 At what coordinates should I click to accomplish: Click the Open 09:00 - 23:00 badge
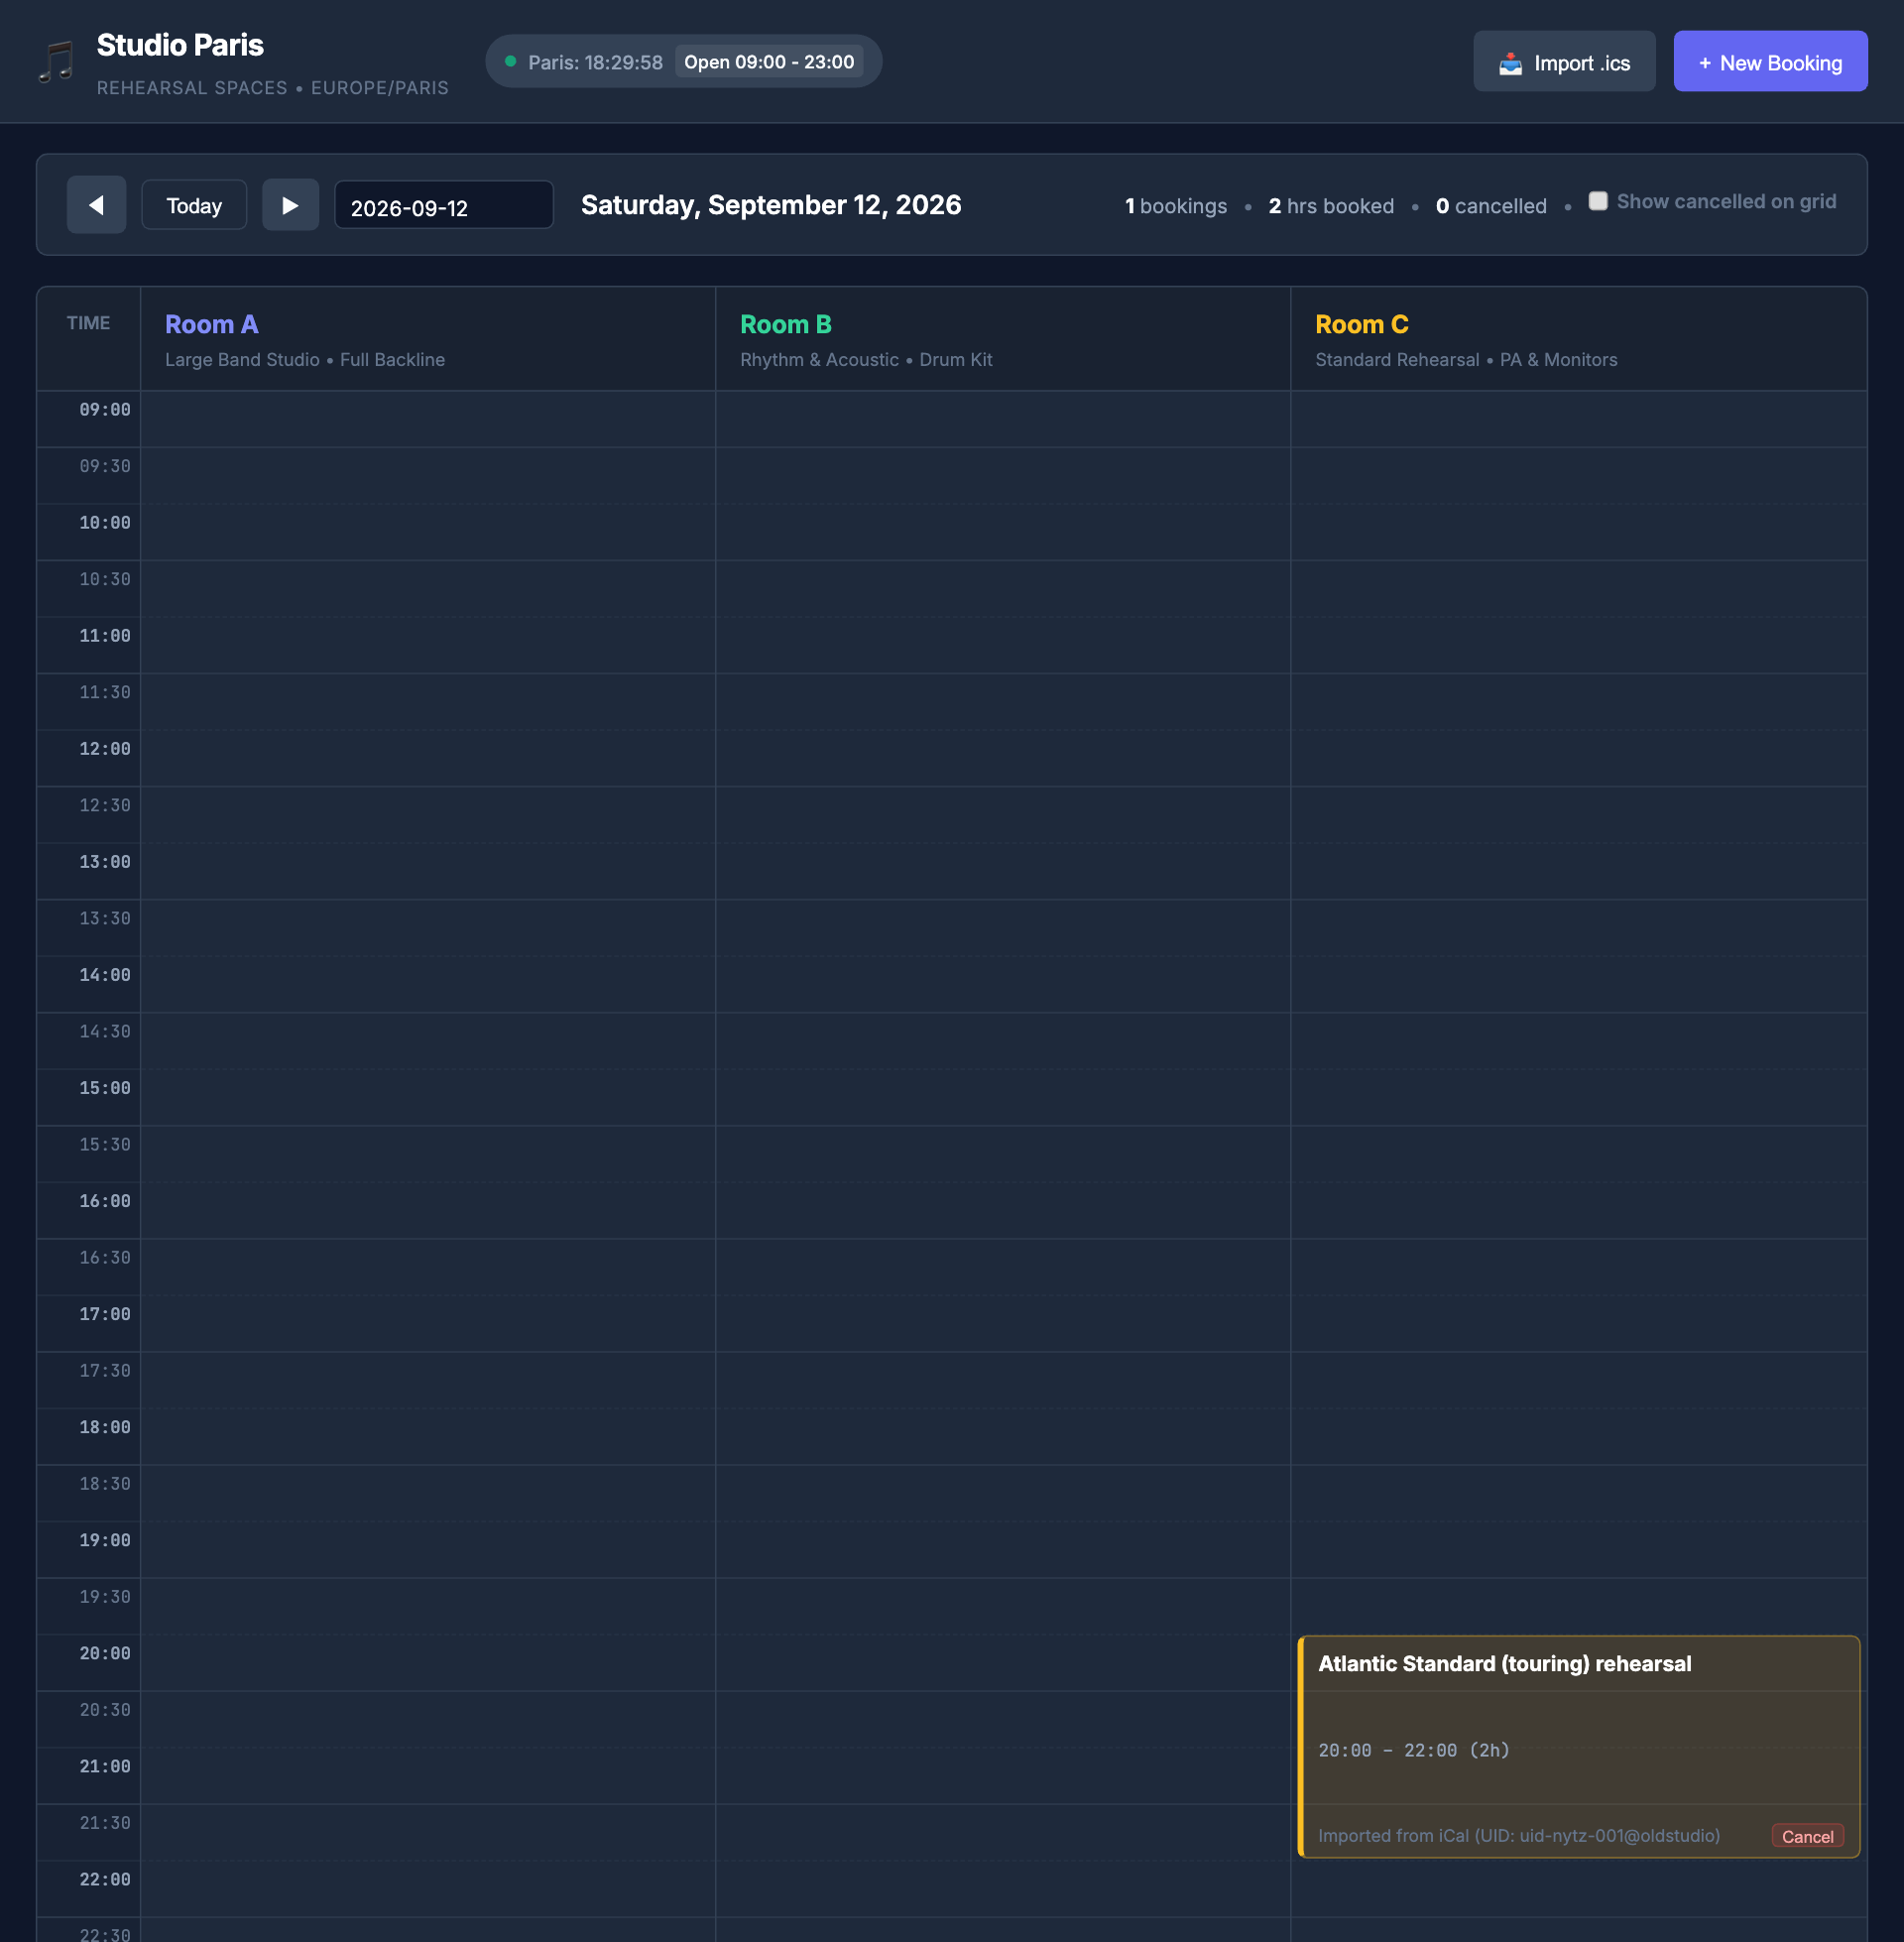769,62
